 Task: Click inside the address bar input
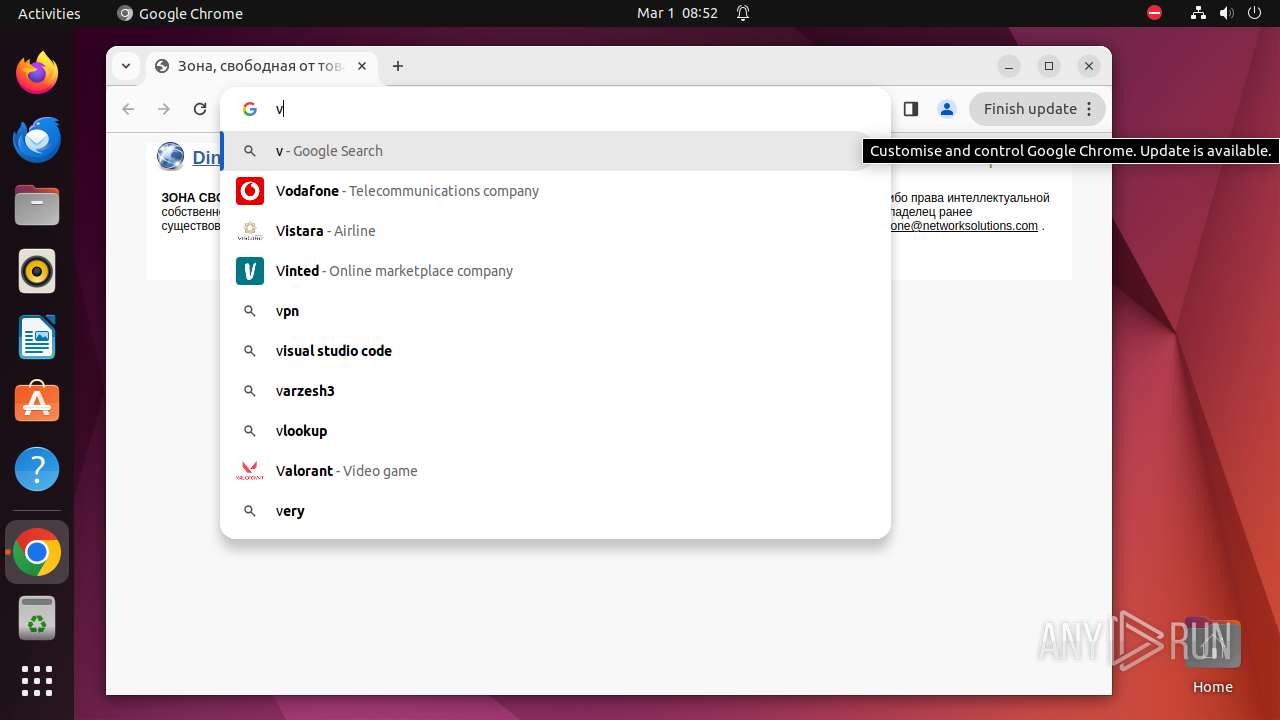click(575, 109)
